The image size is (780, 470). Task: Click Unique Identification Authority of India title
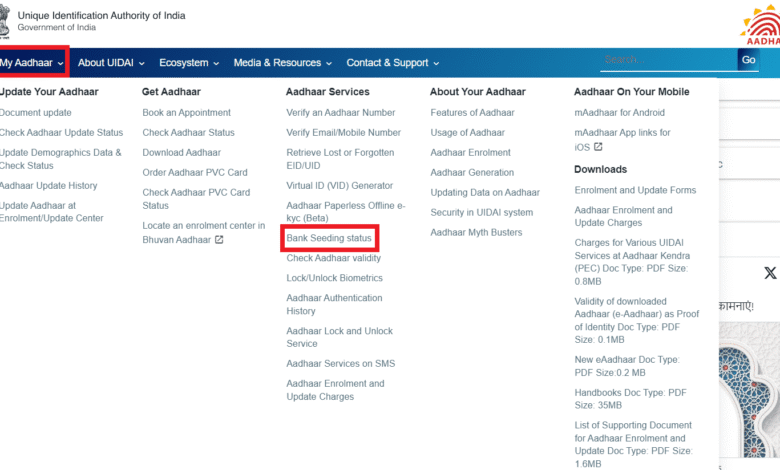point(101,15)
